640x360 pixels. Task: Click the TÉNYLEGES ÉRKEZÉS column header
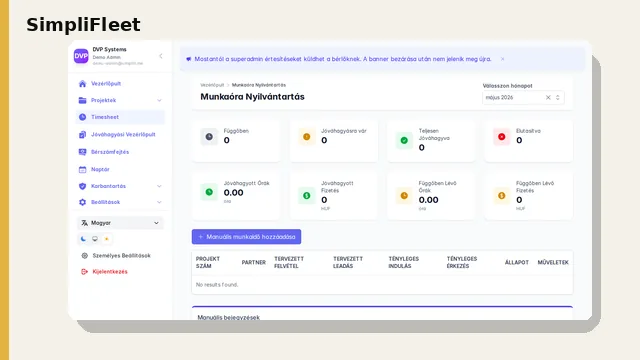tap(462, 262)
